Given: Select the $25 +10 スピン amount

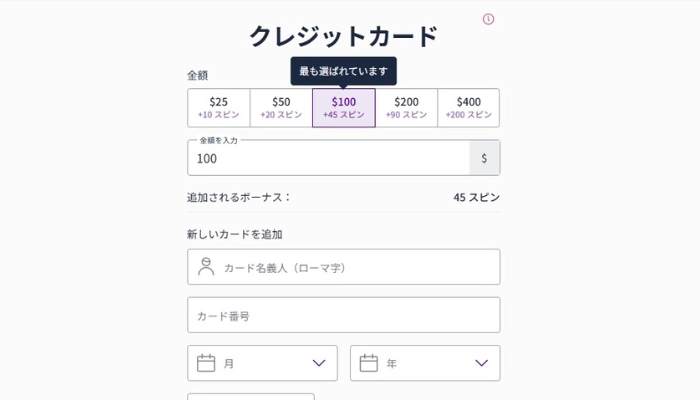Looking at the screenshot, I should 218,108.
